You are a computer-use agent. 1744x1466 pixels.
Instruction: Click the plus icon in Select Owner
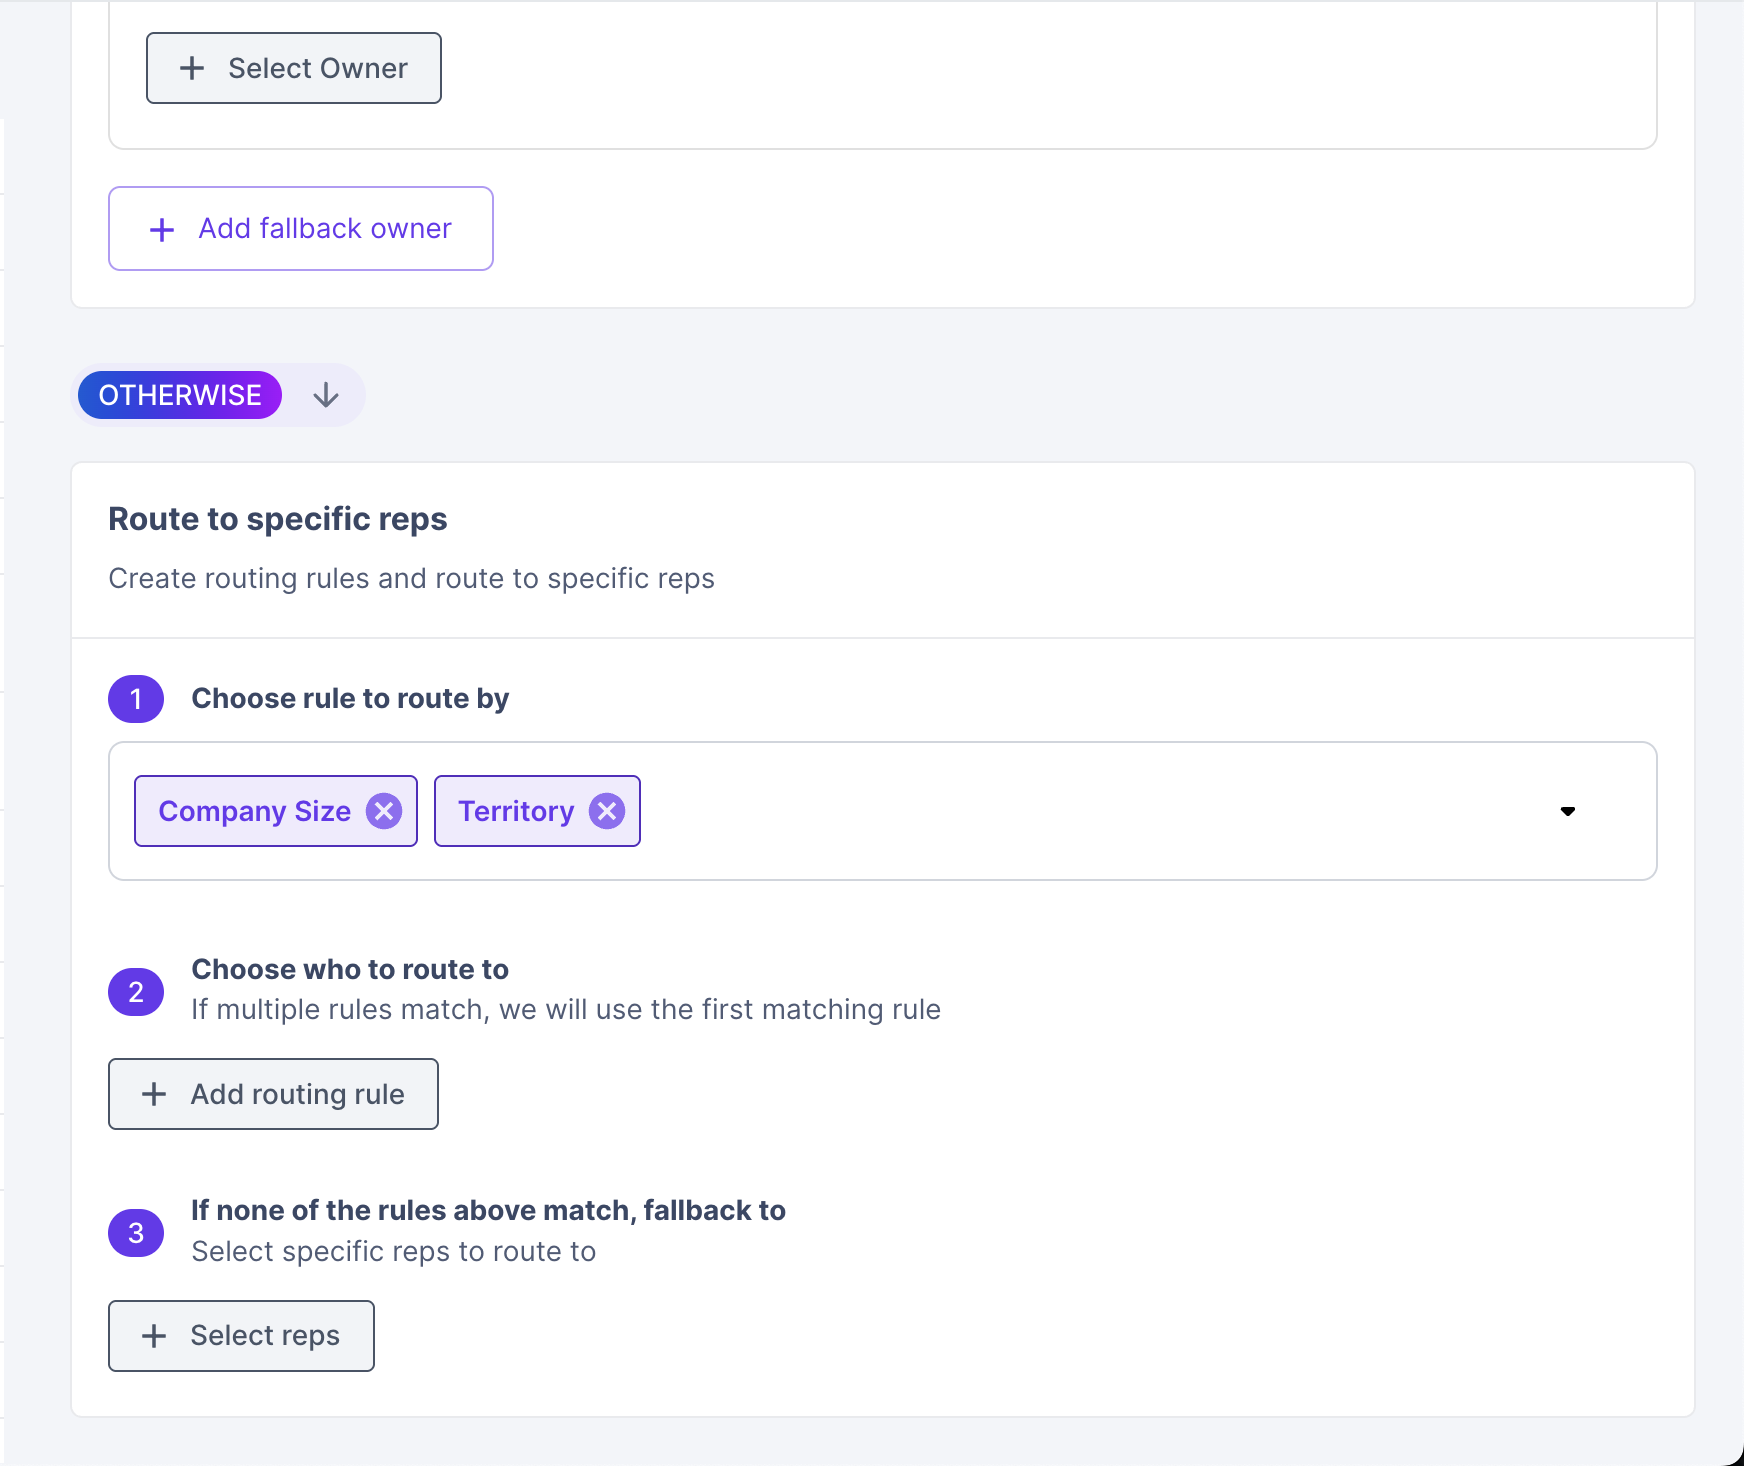coord(192,68)
